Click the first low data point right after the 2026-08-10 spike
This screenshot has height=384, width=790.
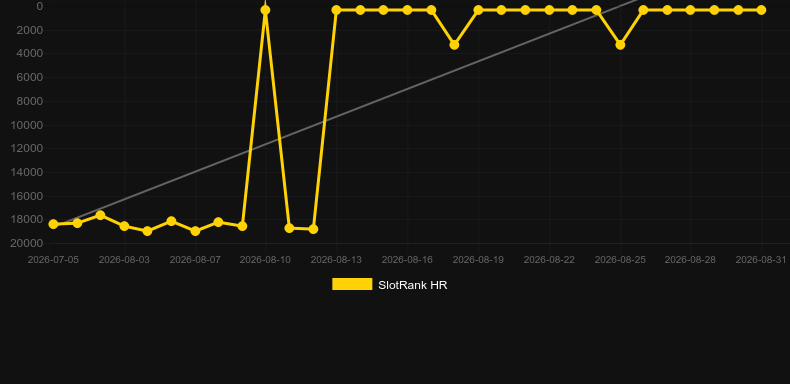pyautogui.click(x=289, y=228)
